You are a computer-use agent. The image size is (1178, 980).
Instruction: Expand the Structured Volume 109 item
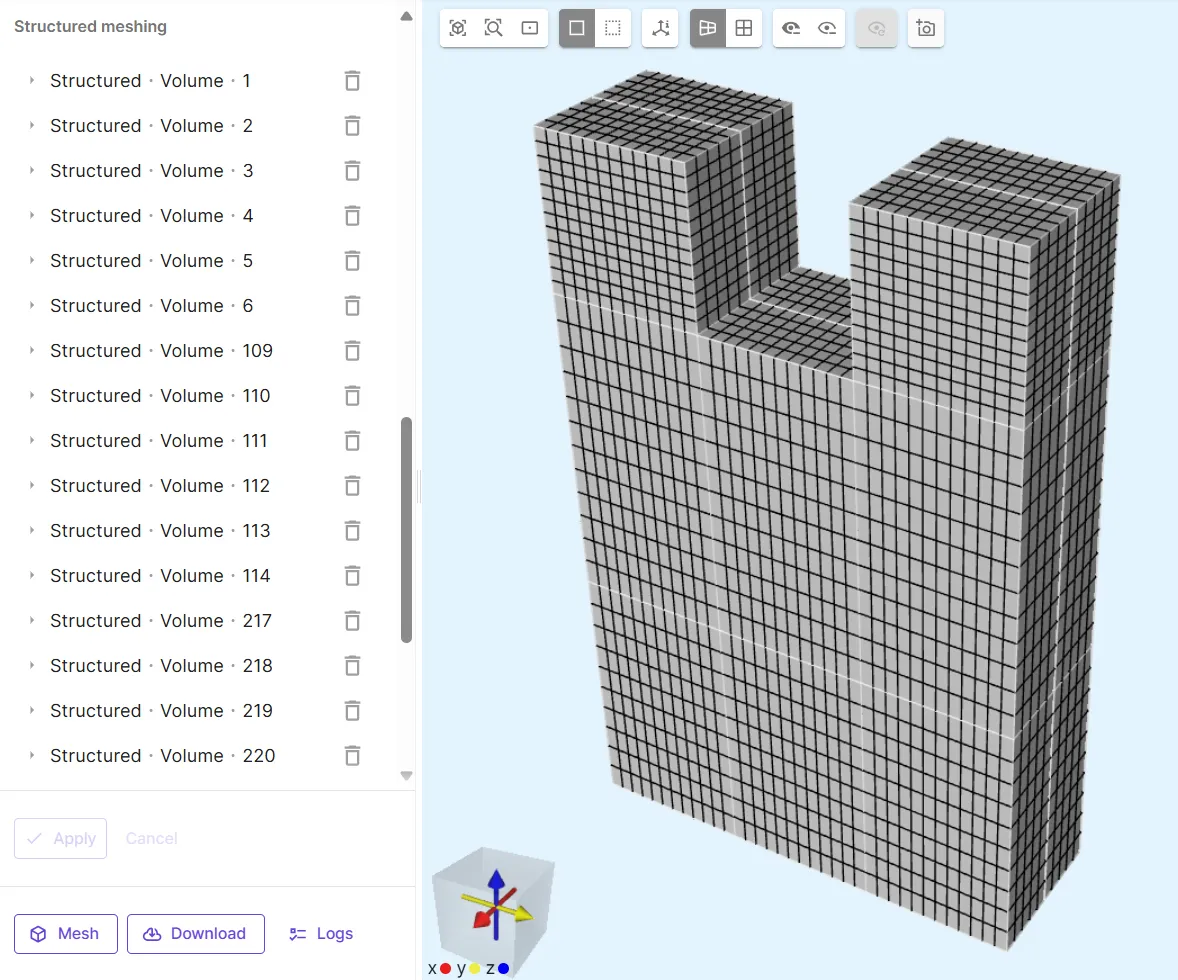point(32,351)
